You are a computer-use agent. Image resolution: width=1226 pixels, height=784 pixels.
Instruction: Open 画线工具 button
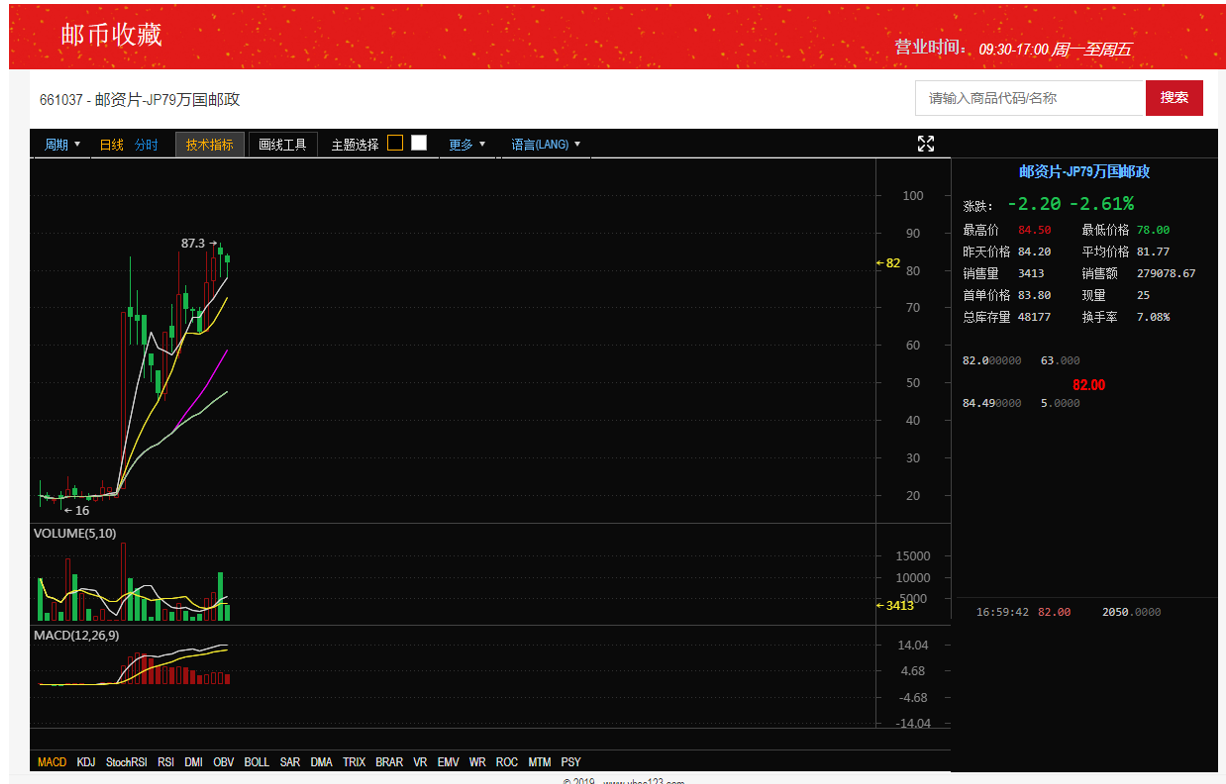283,145
